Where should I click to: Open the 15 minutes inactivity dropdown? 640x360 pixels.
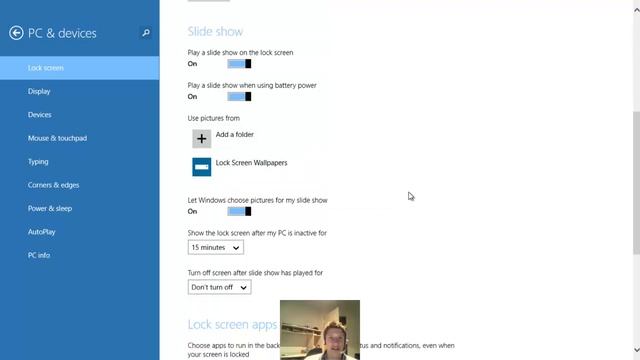click(x=216, y=247)
